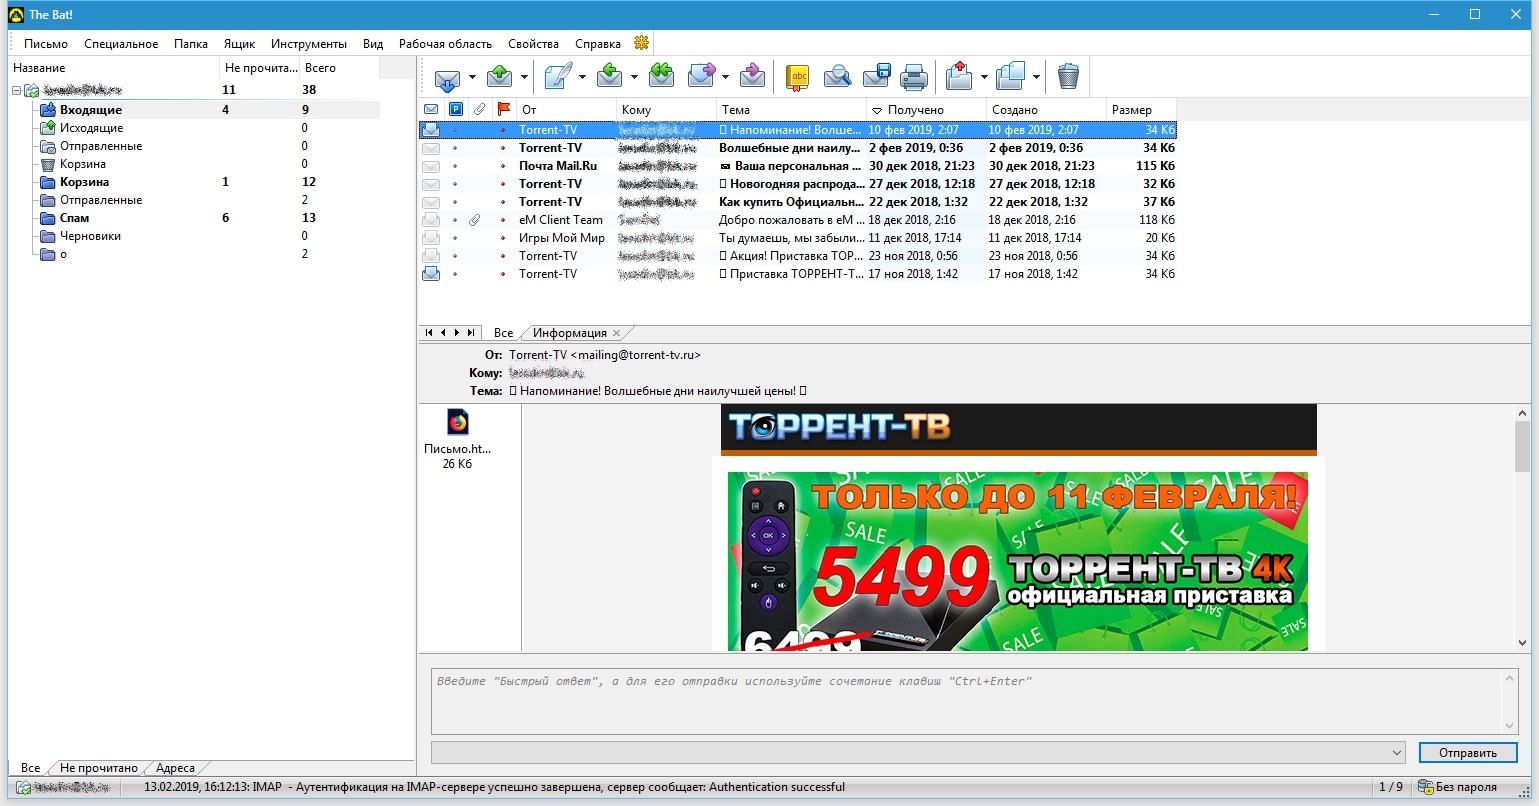Click the Search Messages magnifier icon
Viewport: 1539px width, 806px height.
(x=837, y=77)
